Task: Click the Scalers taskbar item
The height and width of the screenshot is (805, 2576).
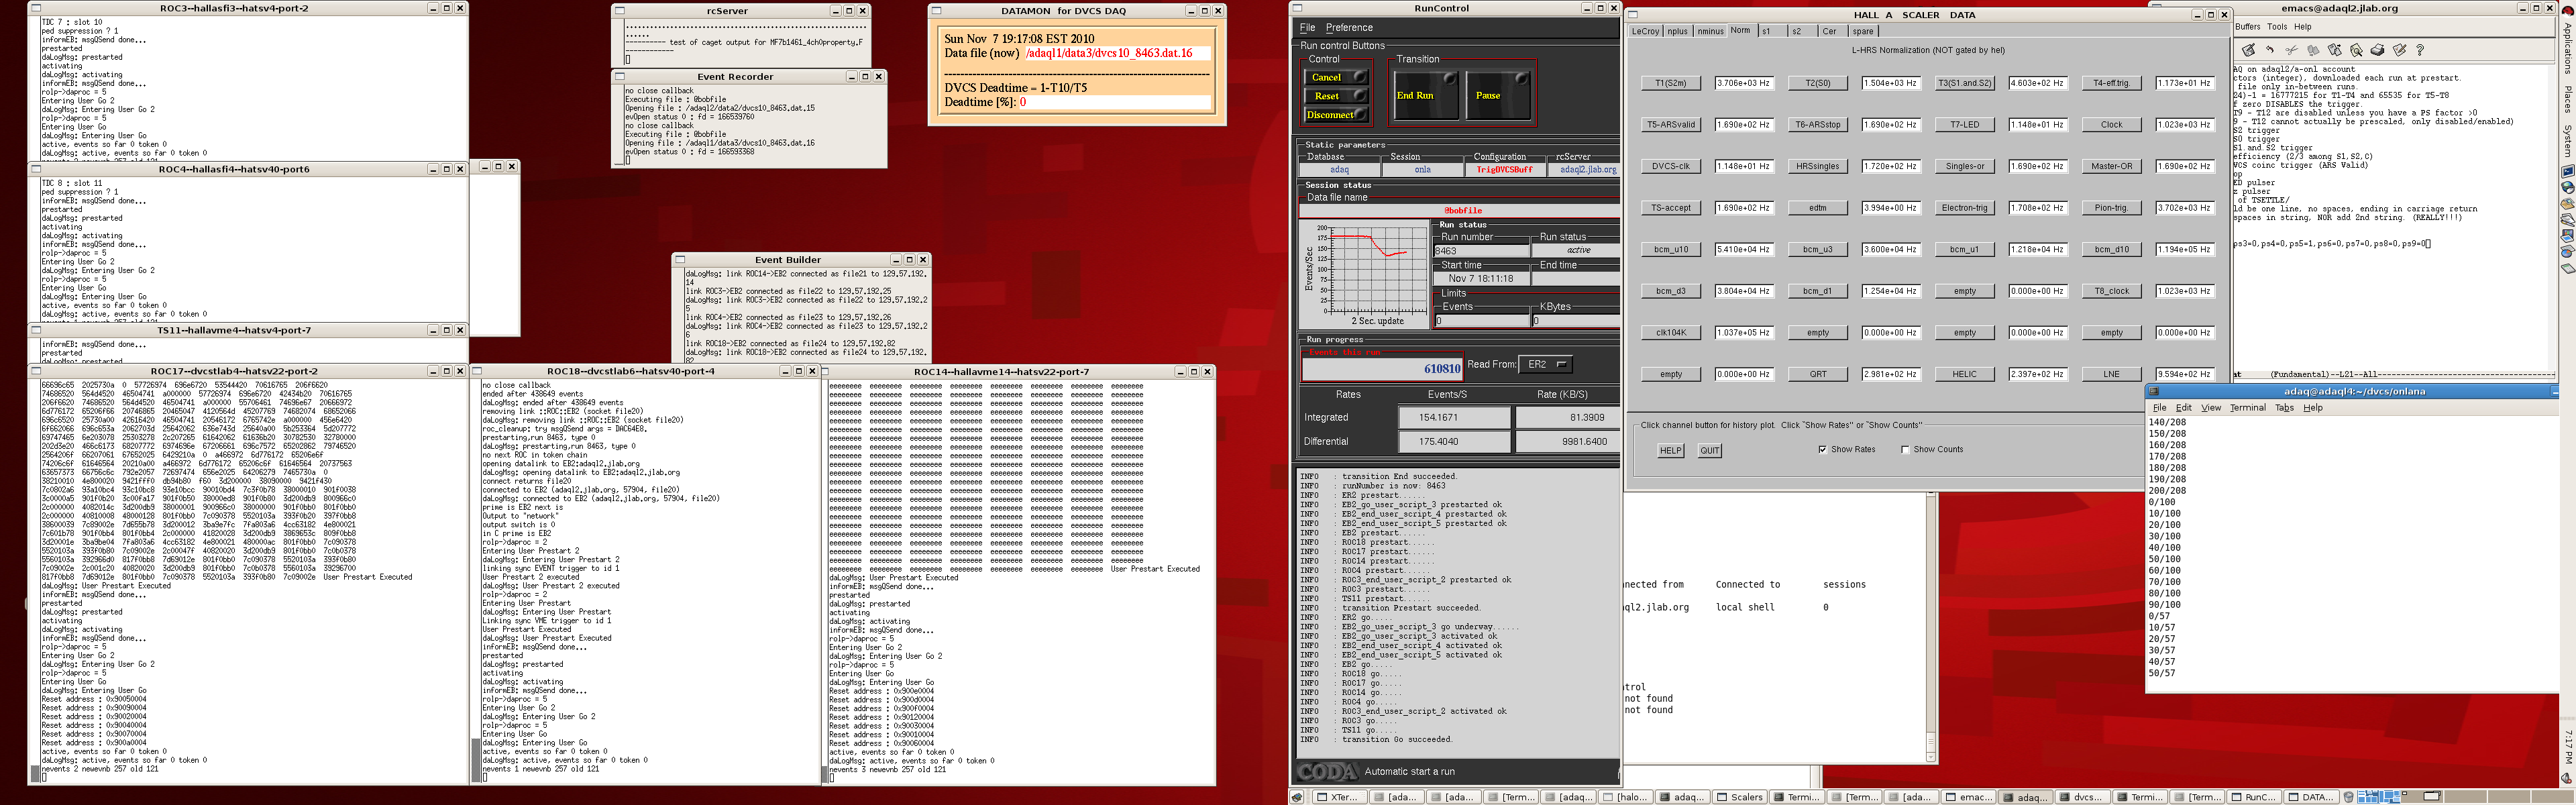Action: [1740, 797]
